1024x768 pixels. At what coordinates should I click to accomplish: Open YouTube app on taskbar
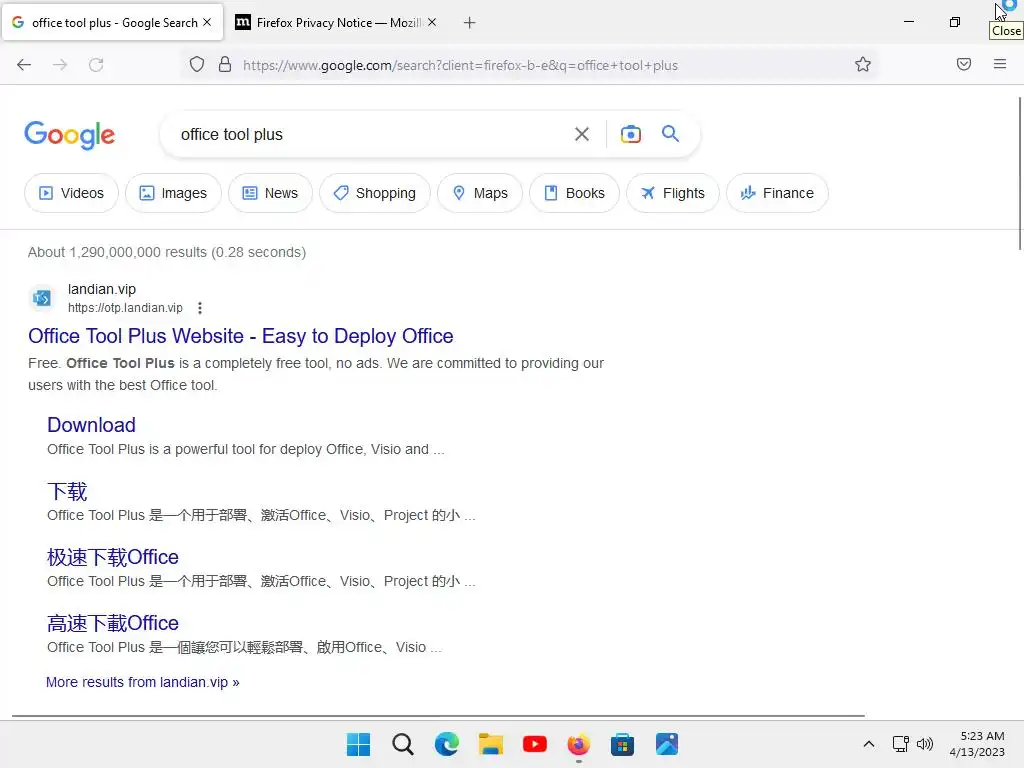535,744
